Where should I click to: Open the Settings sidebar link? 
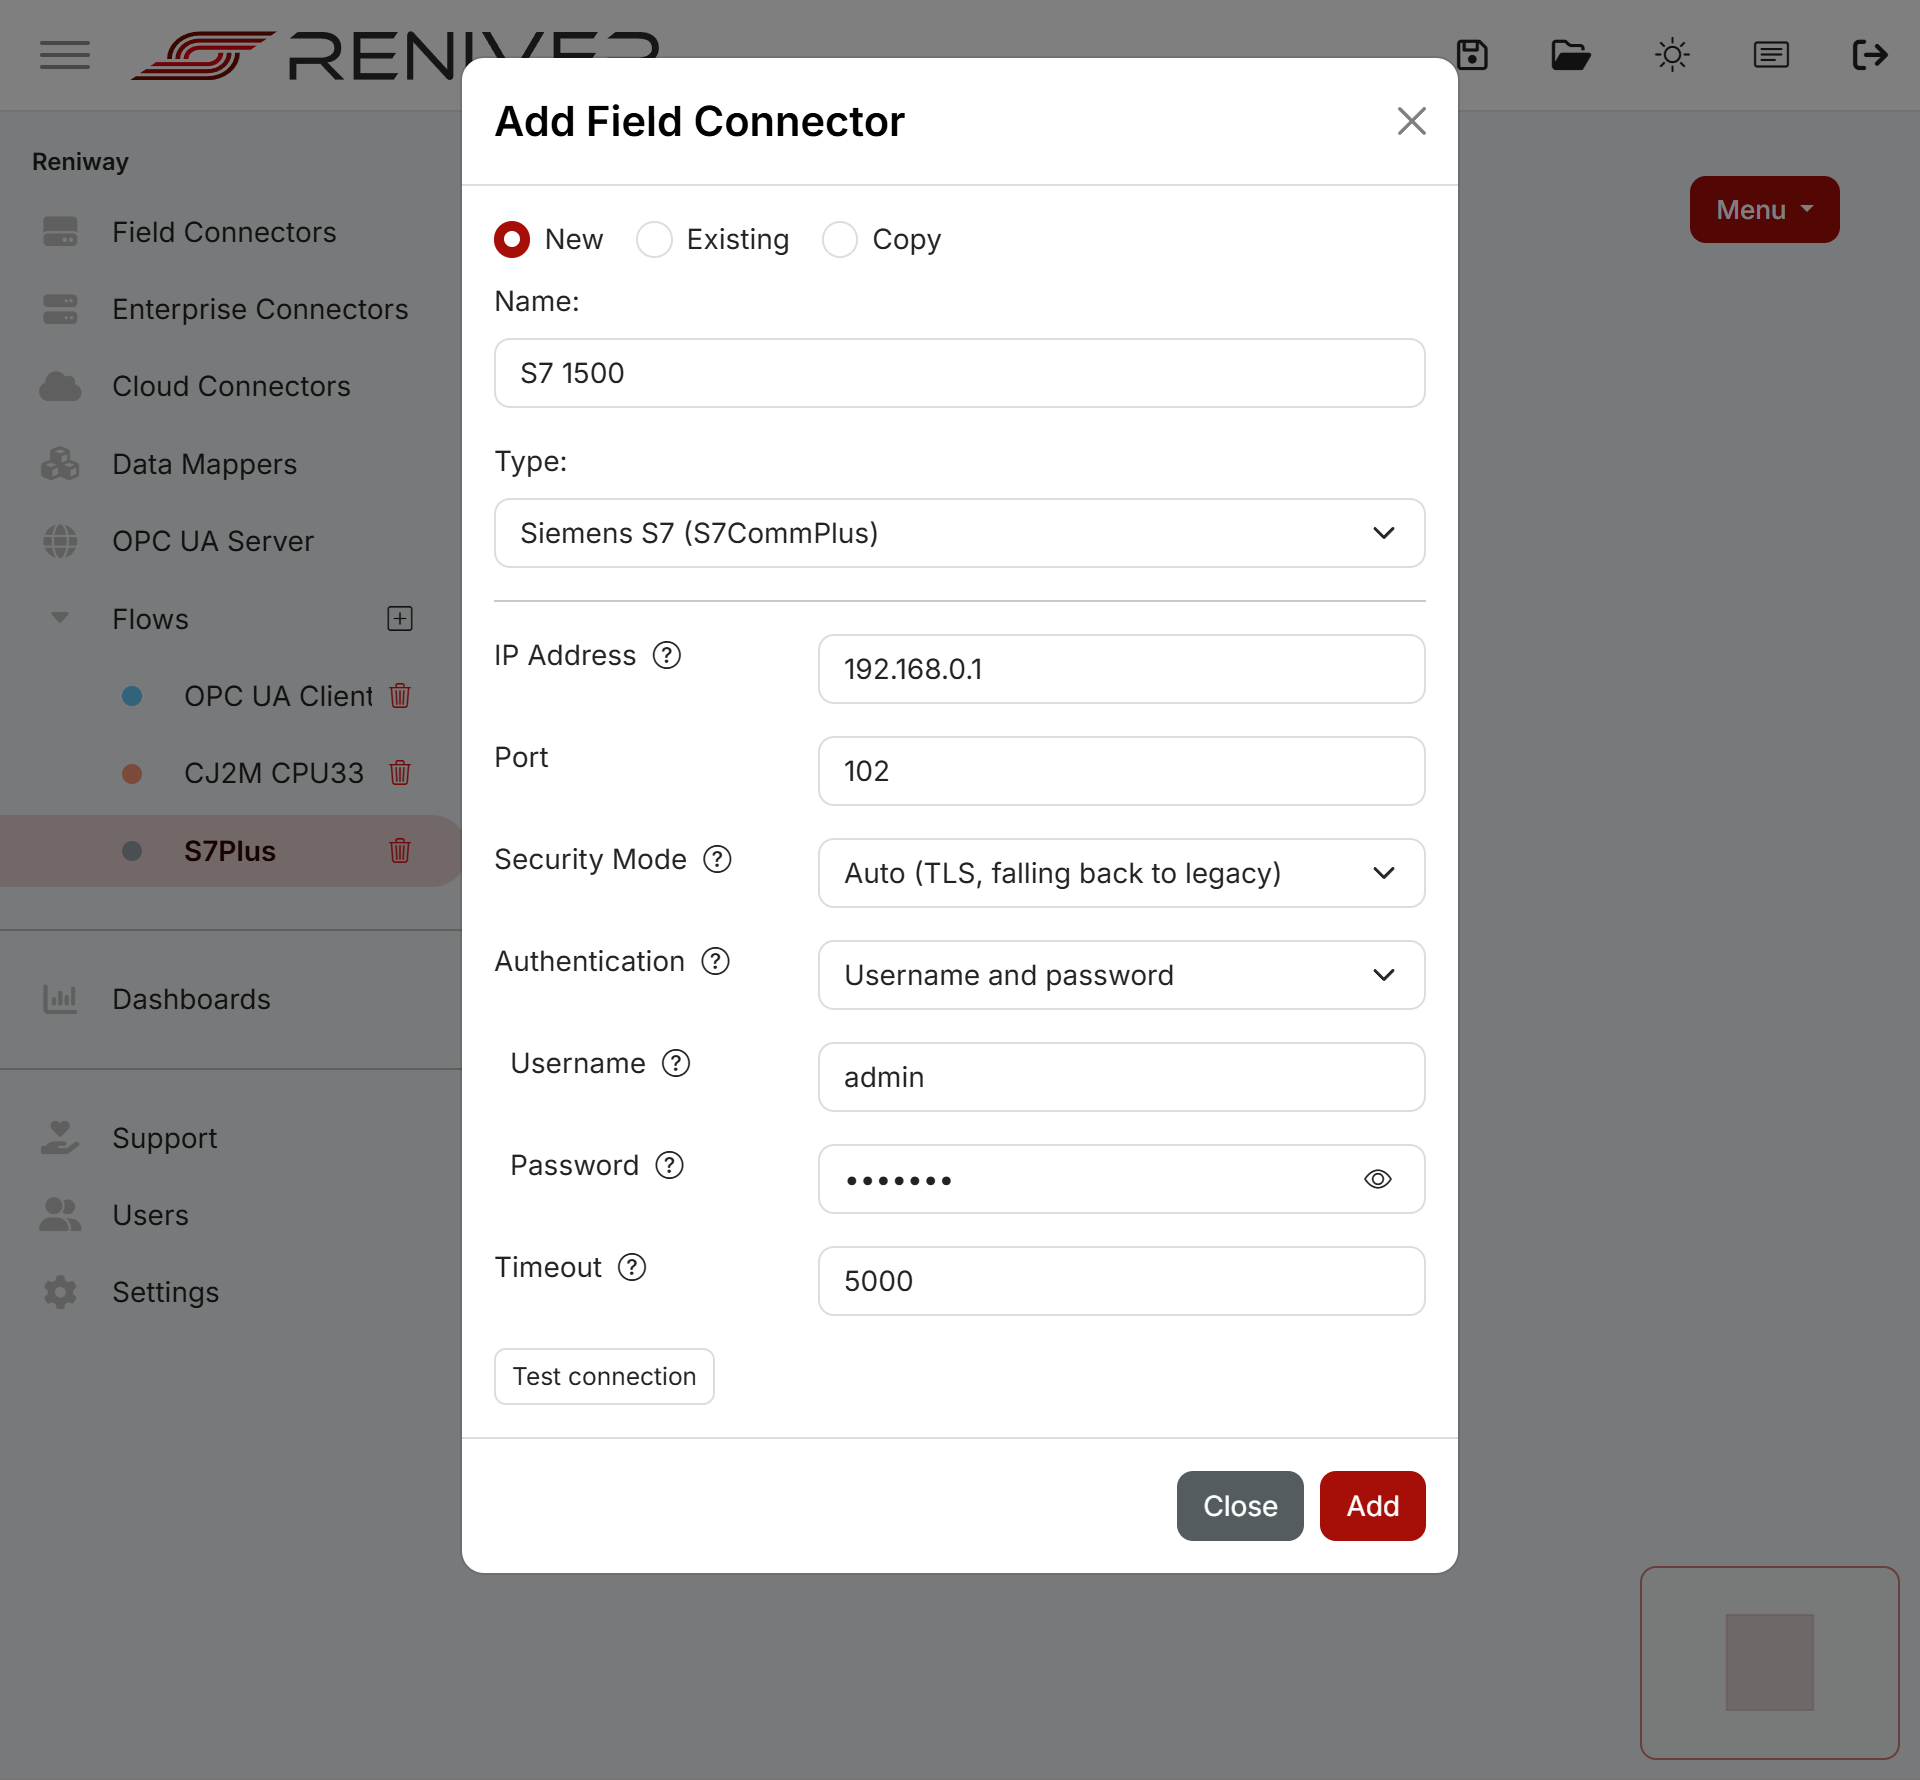point(165,1292)
